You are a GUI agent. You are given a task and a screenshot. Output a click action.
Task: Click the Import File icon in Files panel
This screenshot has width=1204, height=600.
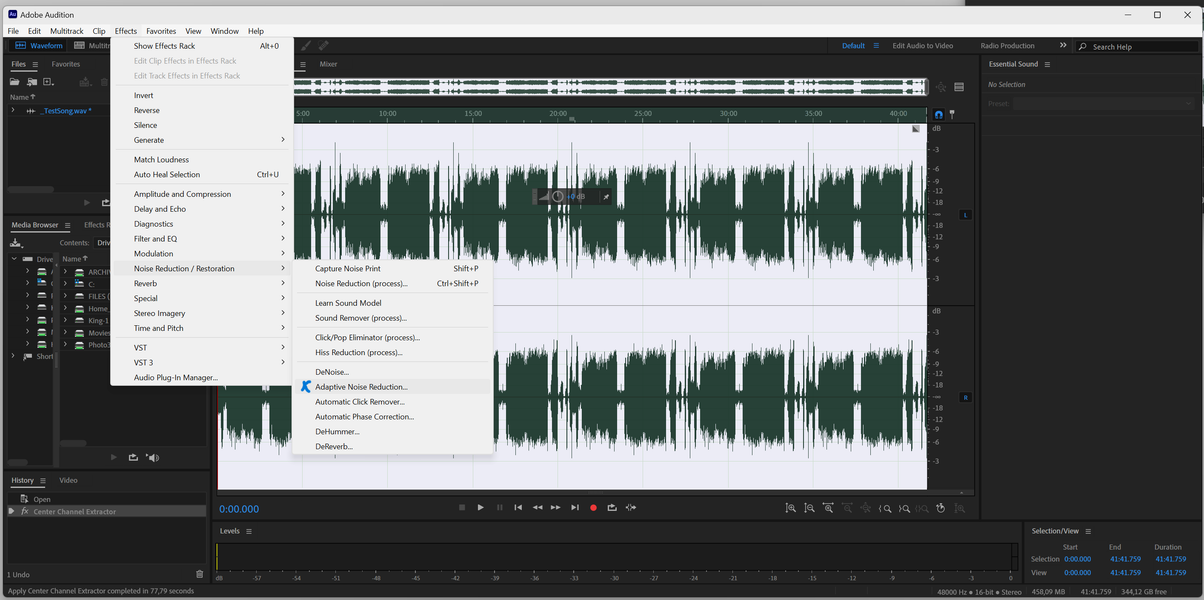click(32, 82)
